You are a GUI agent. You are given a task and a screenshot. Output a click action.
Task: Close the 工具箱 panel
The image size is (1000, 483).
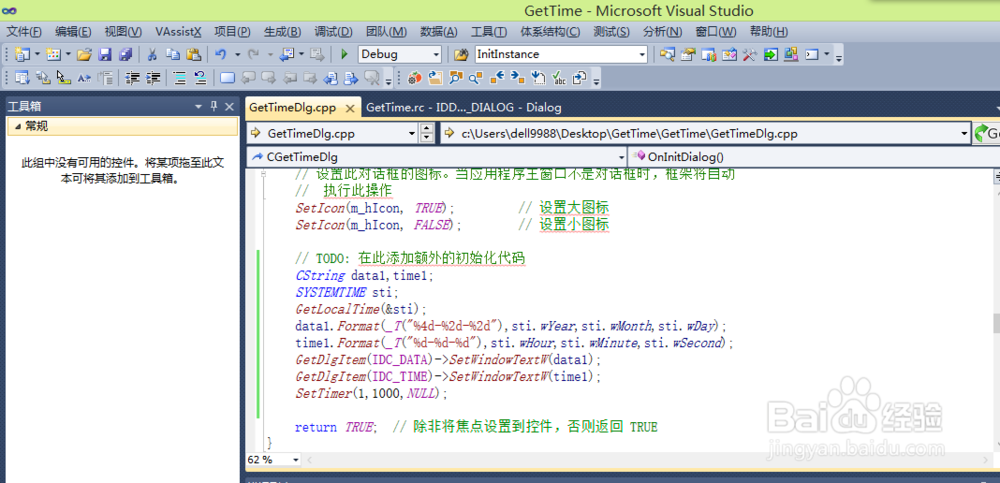point(230,107)
